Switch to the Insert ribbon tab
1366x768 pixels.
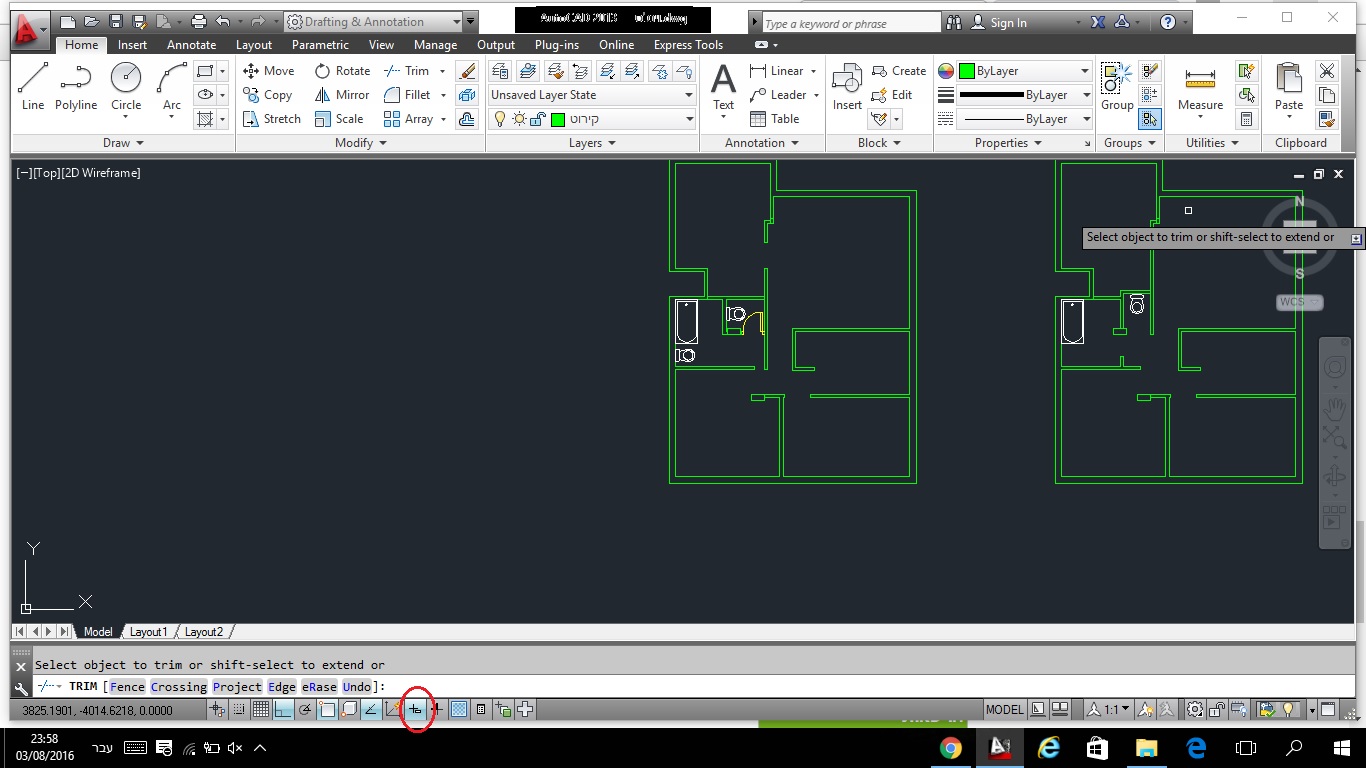pos(132,45)
